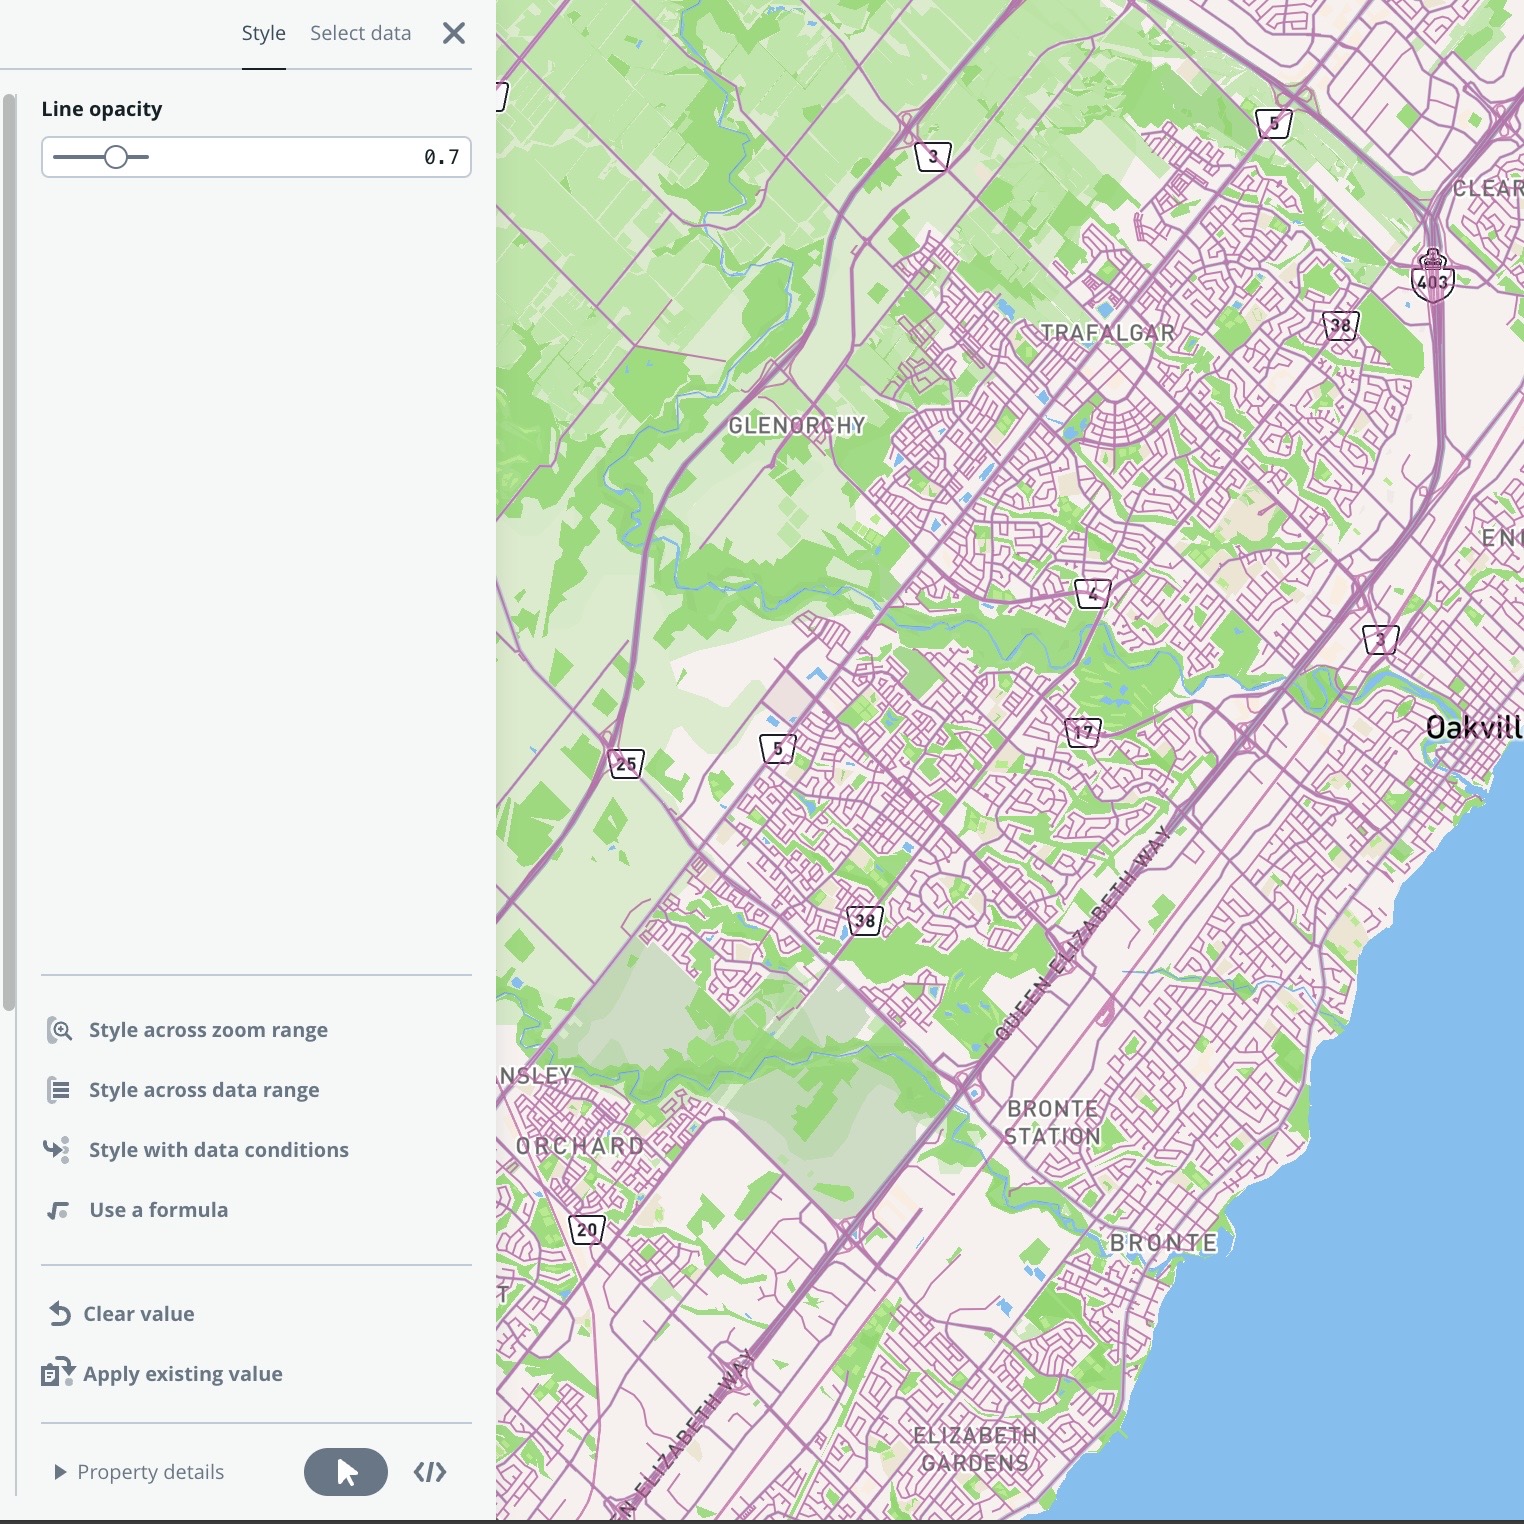The height and width of the screenshot is (1524, 1524).
Task: Click the Style across data range list icon
Action: tap(58, 1089)
